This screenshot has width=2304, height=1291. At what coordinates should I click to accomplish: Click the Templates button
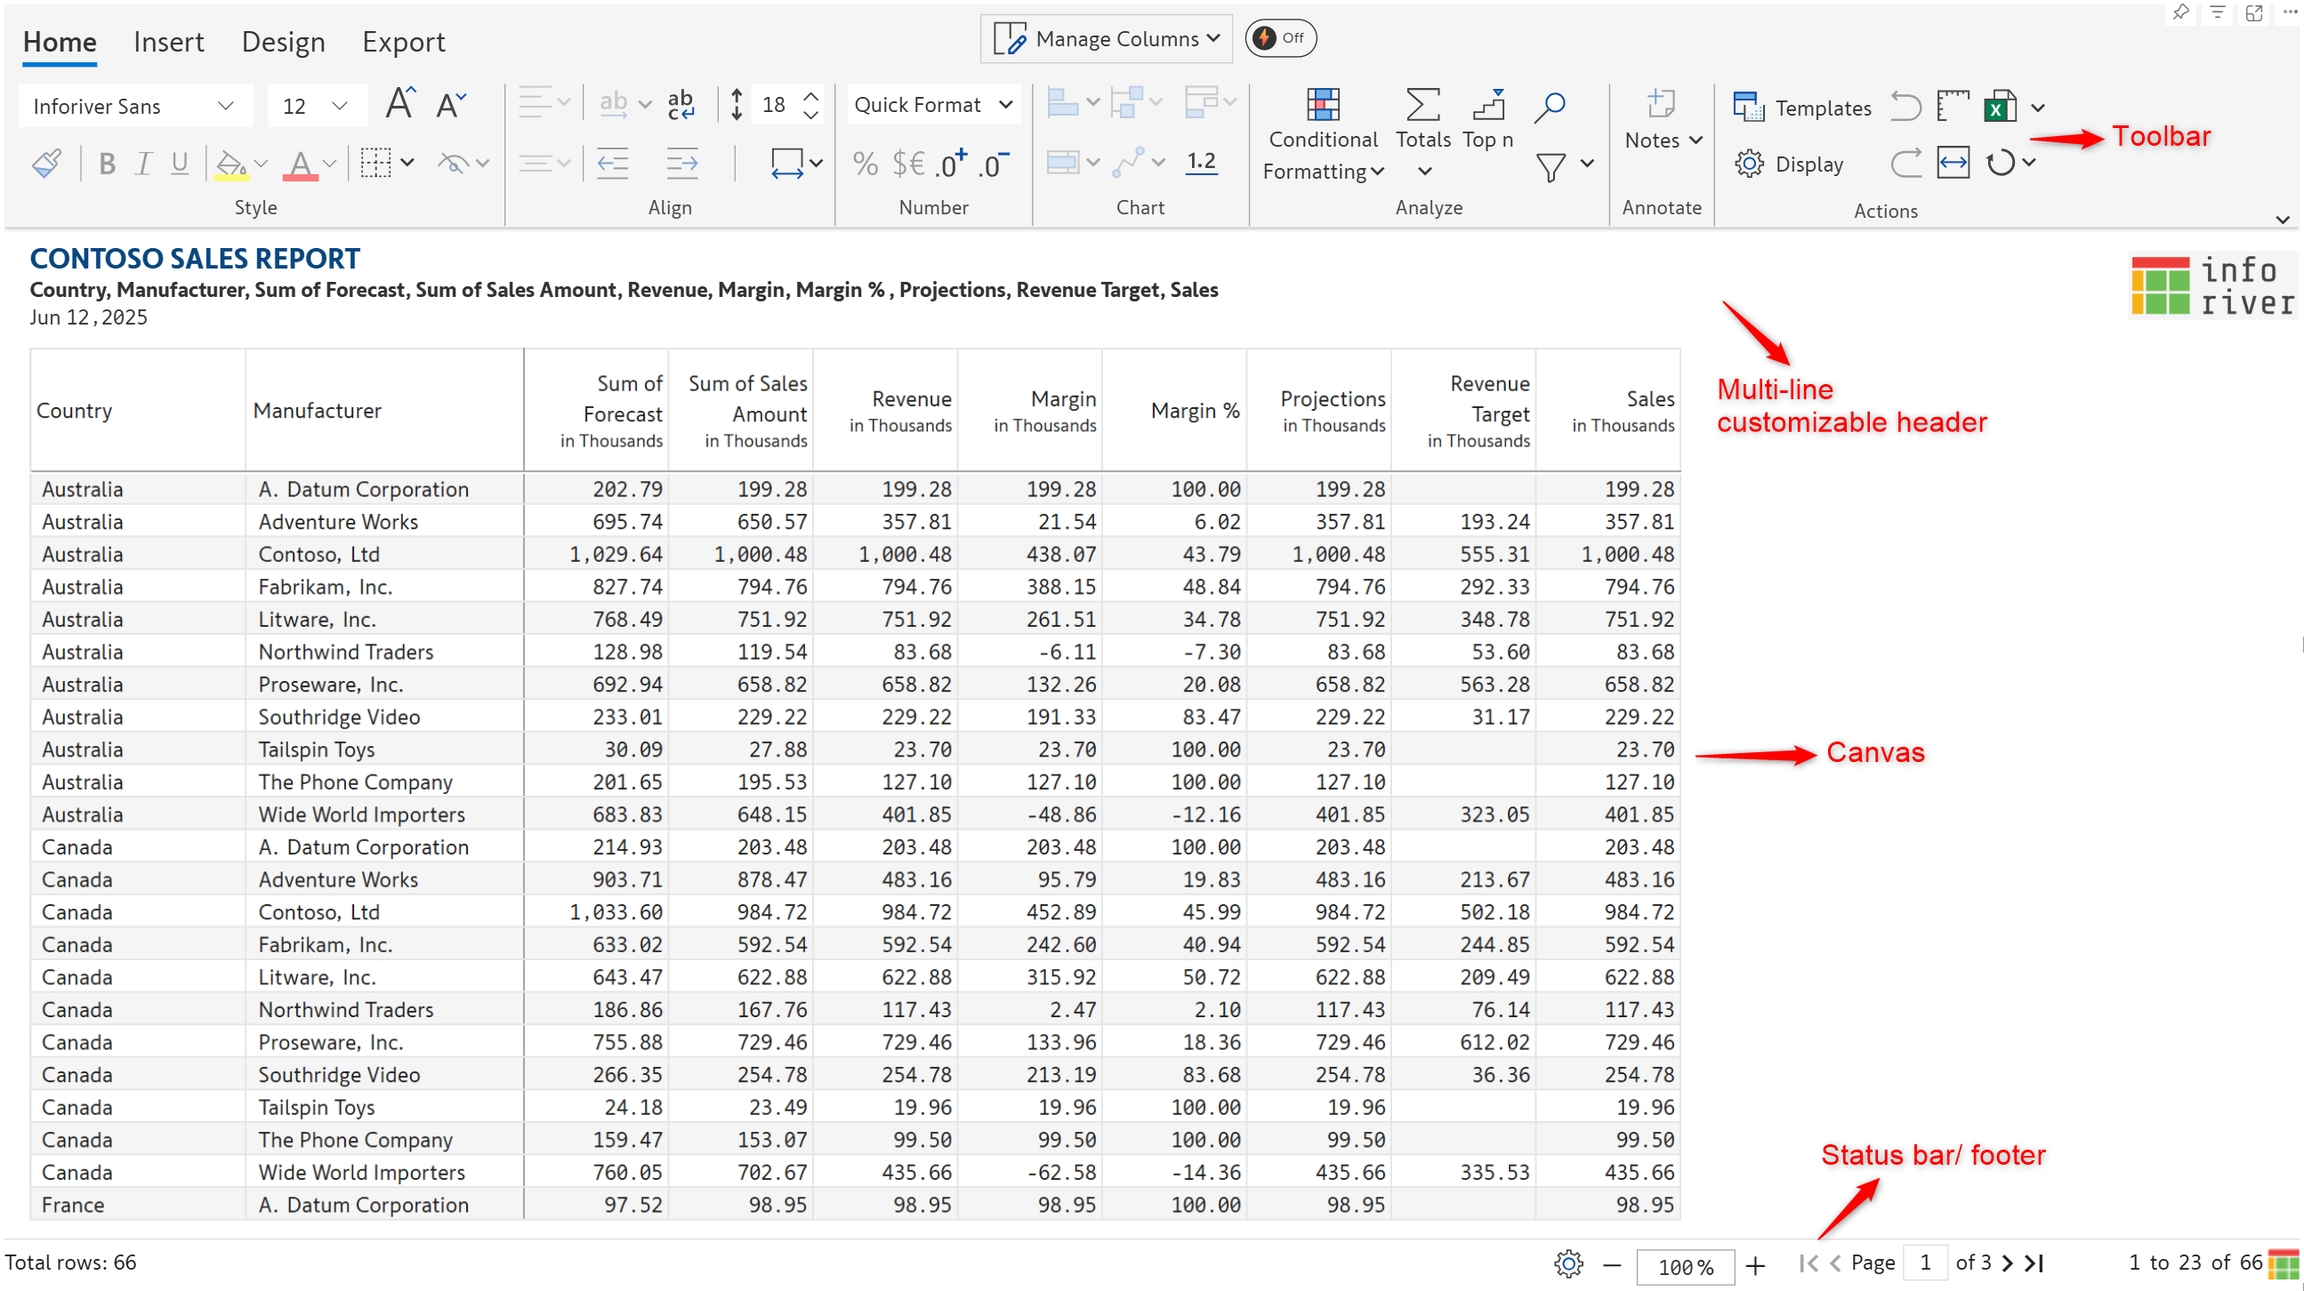(x=1802, y=107)
